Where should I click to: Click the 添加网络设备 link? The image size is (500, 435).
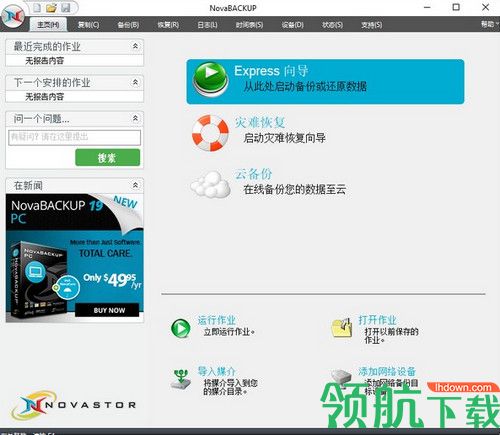387,371
